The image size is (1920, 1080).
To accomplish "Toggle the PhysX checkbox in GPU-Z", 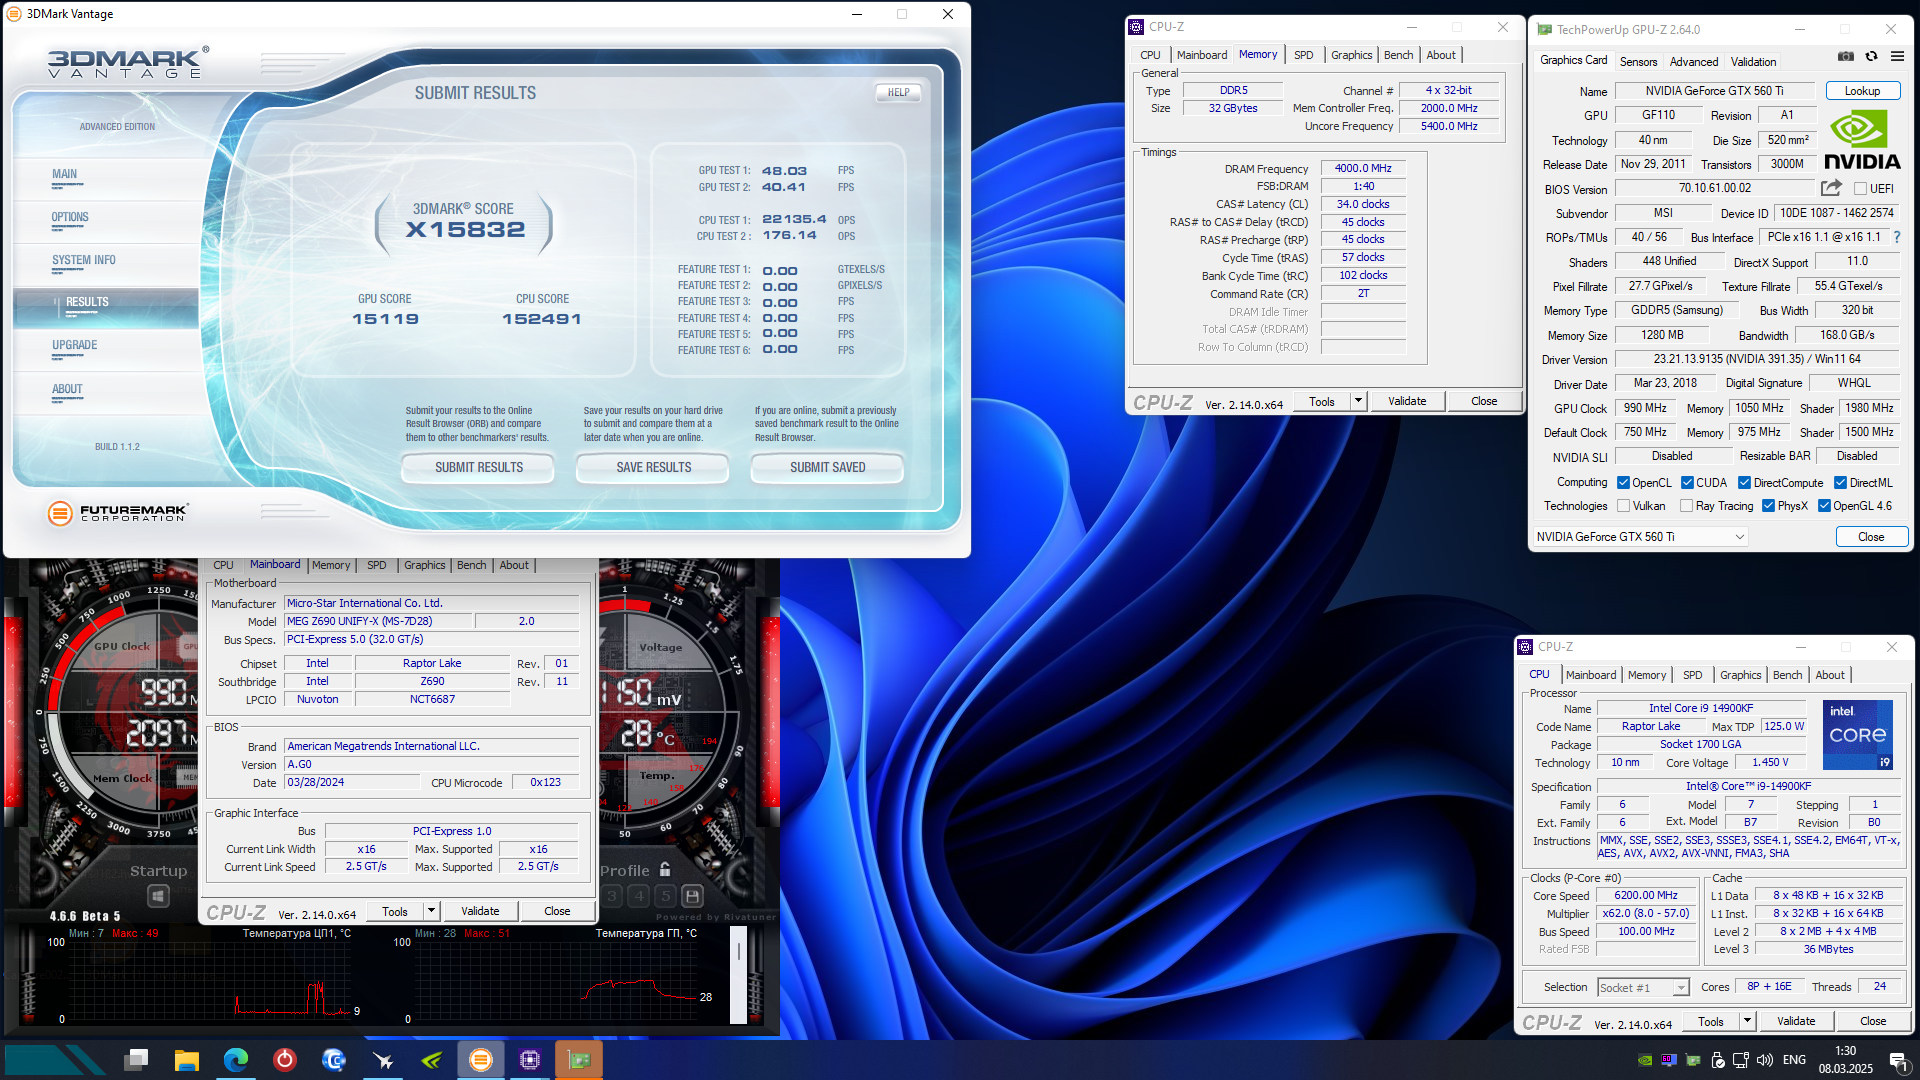I will point(1768,505).
